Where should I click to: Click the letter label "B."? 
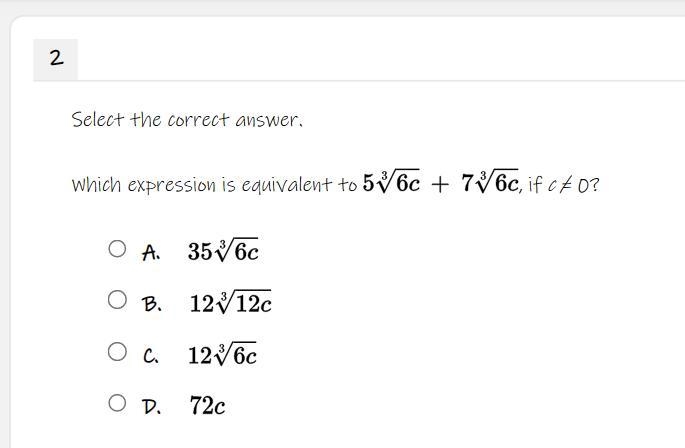[152, 304]
